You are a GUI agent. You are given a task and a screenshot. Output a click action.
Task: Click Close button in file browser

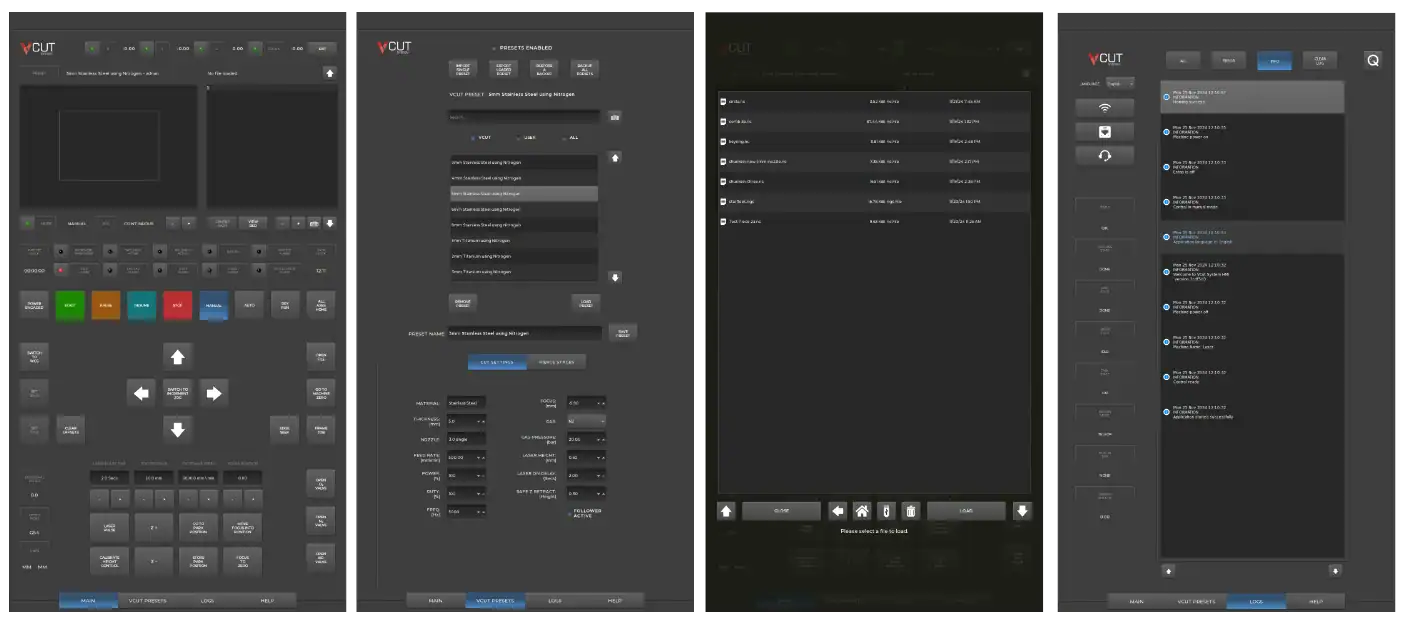click(781, 511)
